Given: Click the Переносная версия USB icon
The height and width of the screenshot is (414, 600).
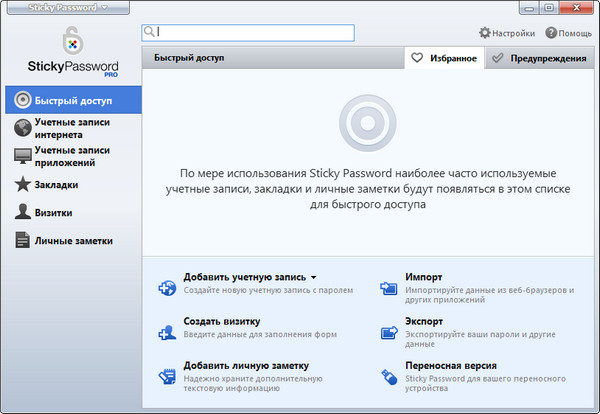Looking at the screenshot, I should 390,377.
